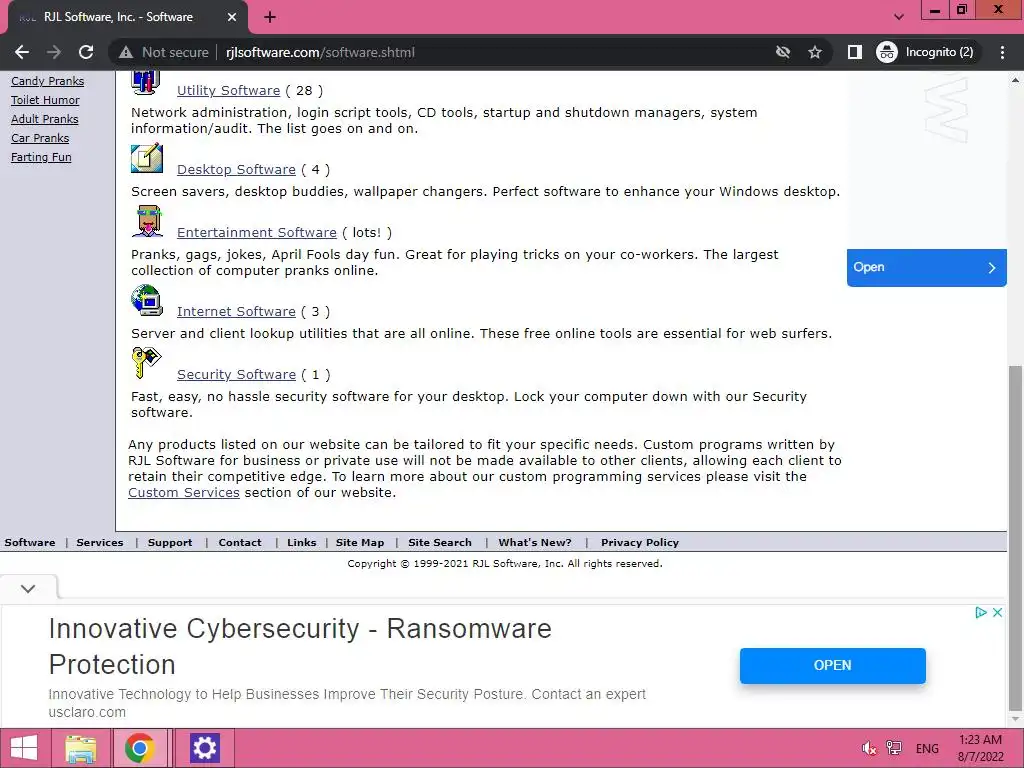Click the Chrome taskbar icon
Screen dimensions: 1024x768
point(139,748)
